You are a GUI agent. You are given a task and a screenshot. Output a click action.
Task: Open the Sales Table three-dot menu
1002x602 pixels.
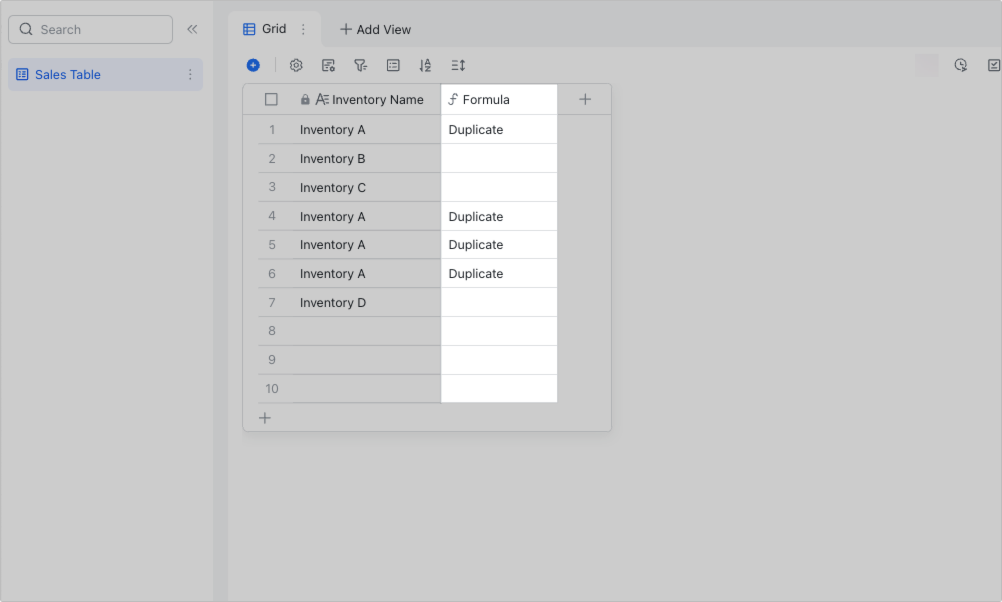pyautogui.click(x=192, y=74)
